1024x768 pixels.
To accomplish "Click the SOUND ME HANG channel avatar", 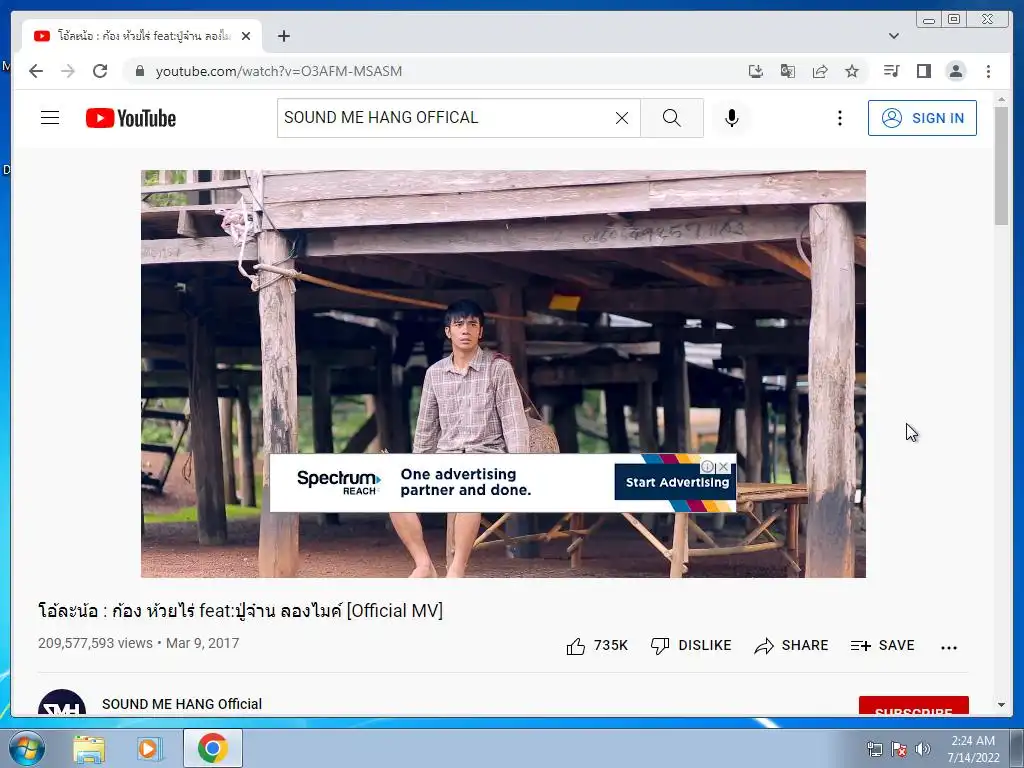I will tap(62, 702).
